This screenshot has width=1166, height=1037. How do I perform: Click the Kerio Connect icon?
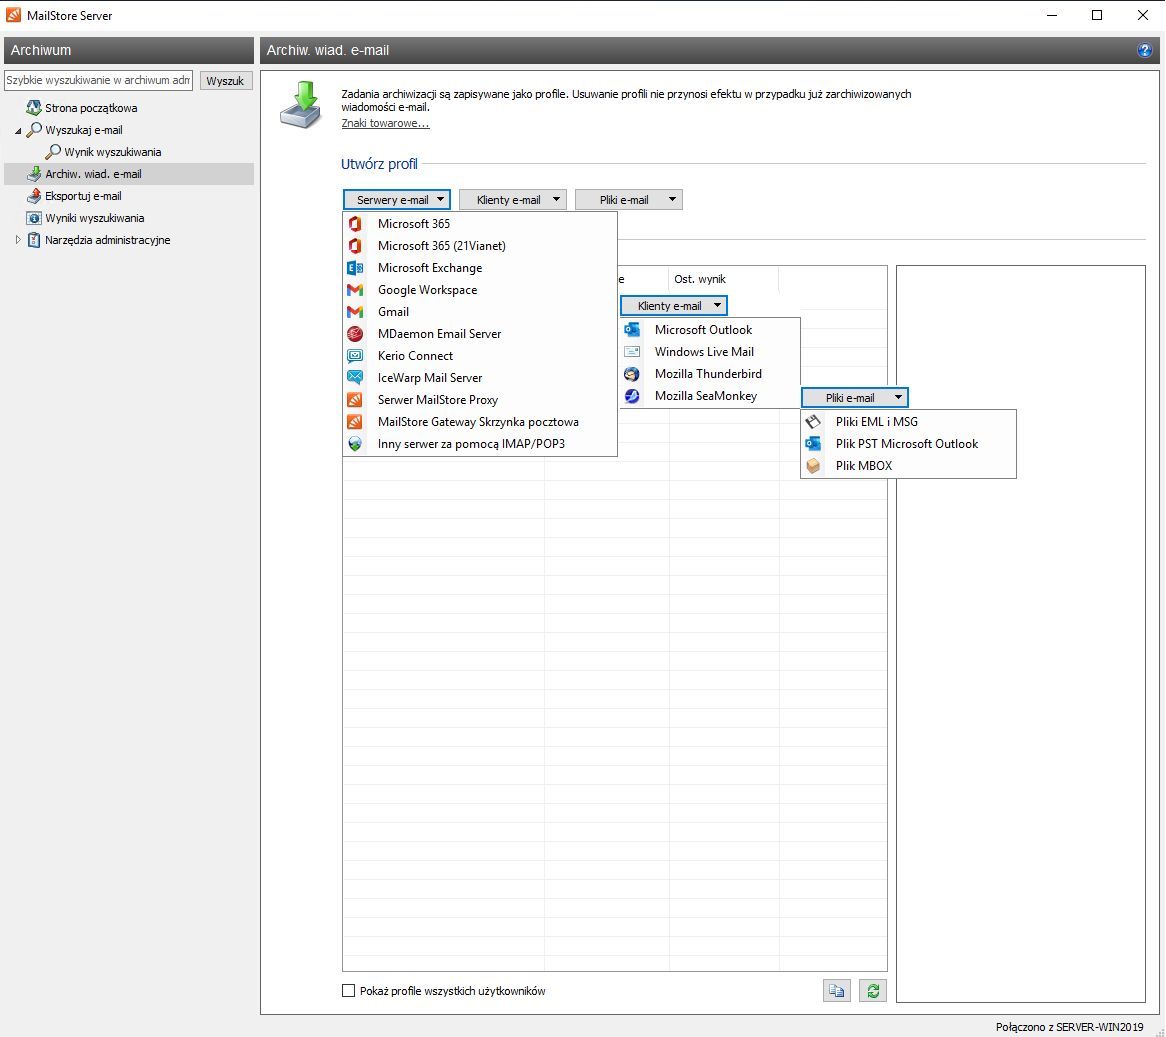[355, 356]
